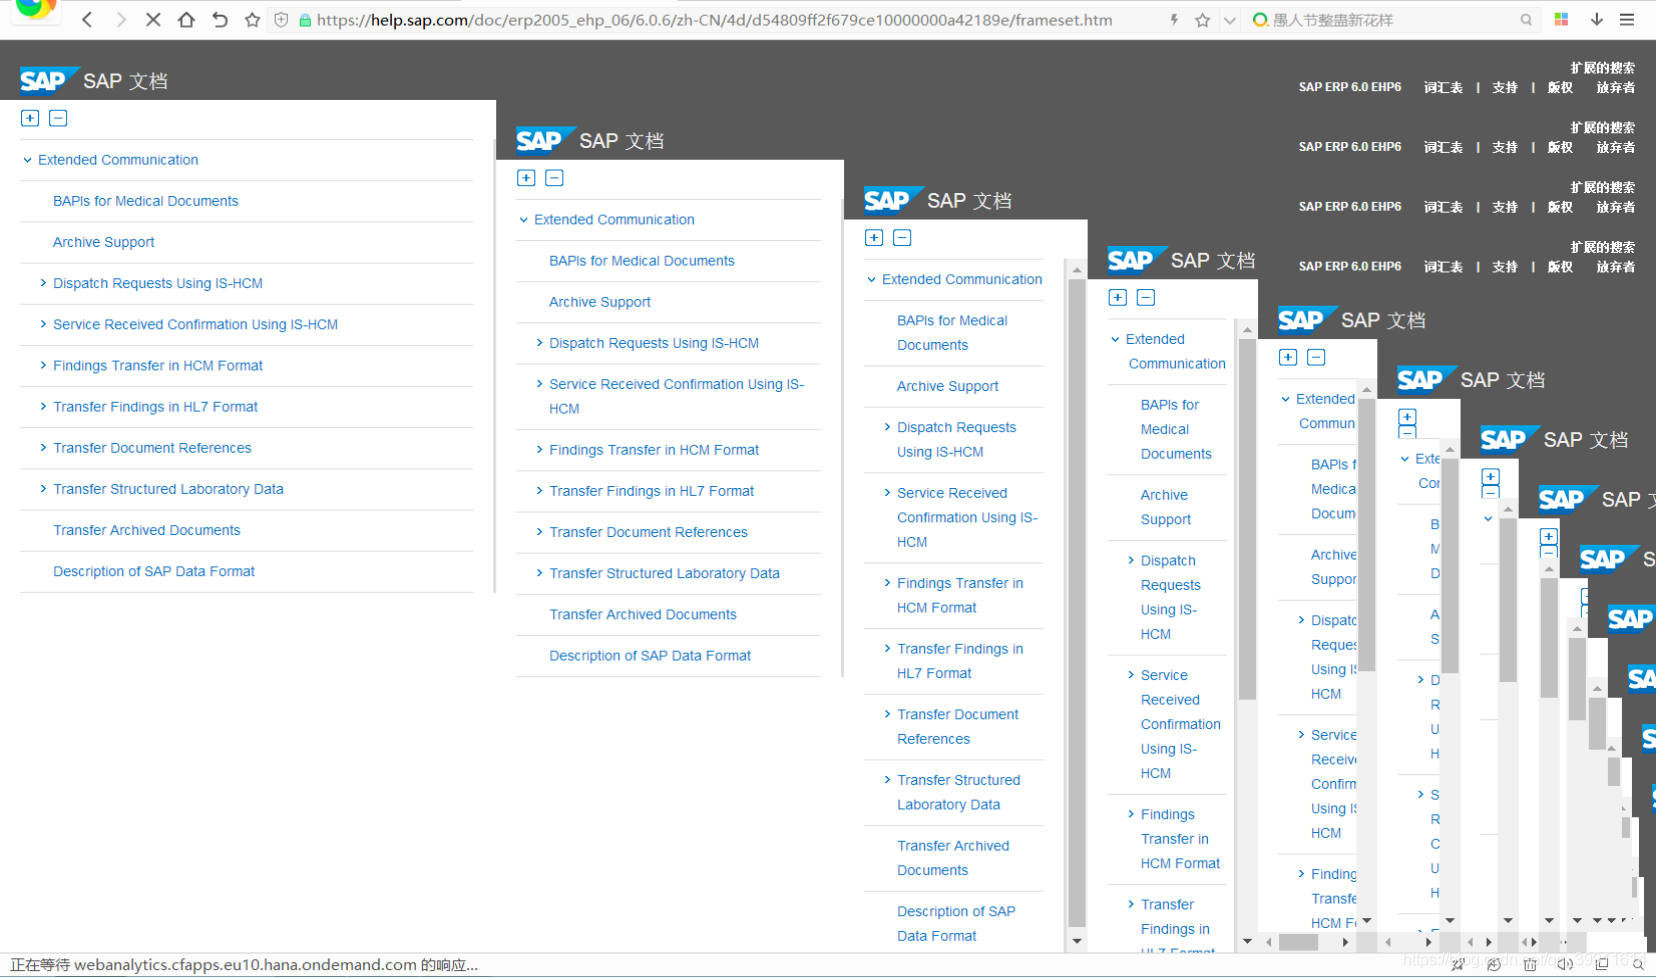Viewport: 1656px width, 978px height.
Task: Expand Findings Transfer in HCM Format, outermost frame
Action: click(x=43, y=365)
